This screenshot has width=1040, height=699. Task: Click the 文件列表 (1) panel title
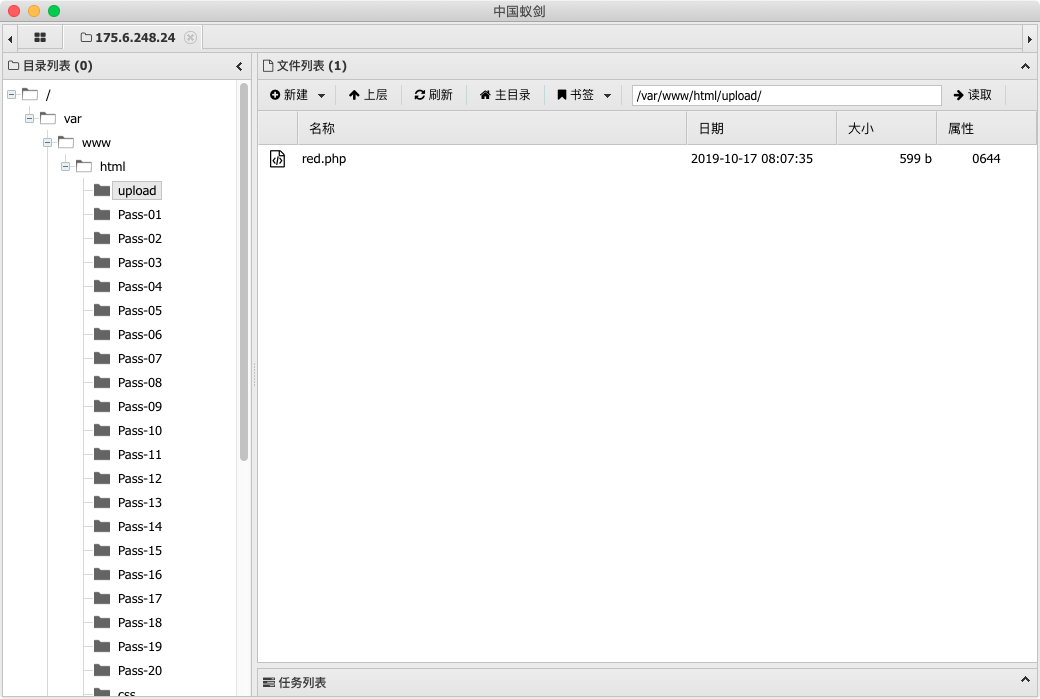[305, 66]
